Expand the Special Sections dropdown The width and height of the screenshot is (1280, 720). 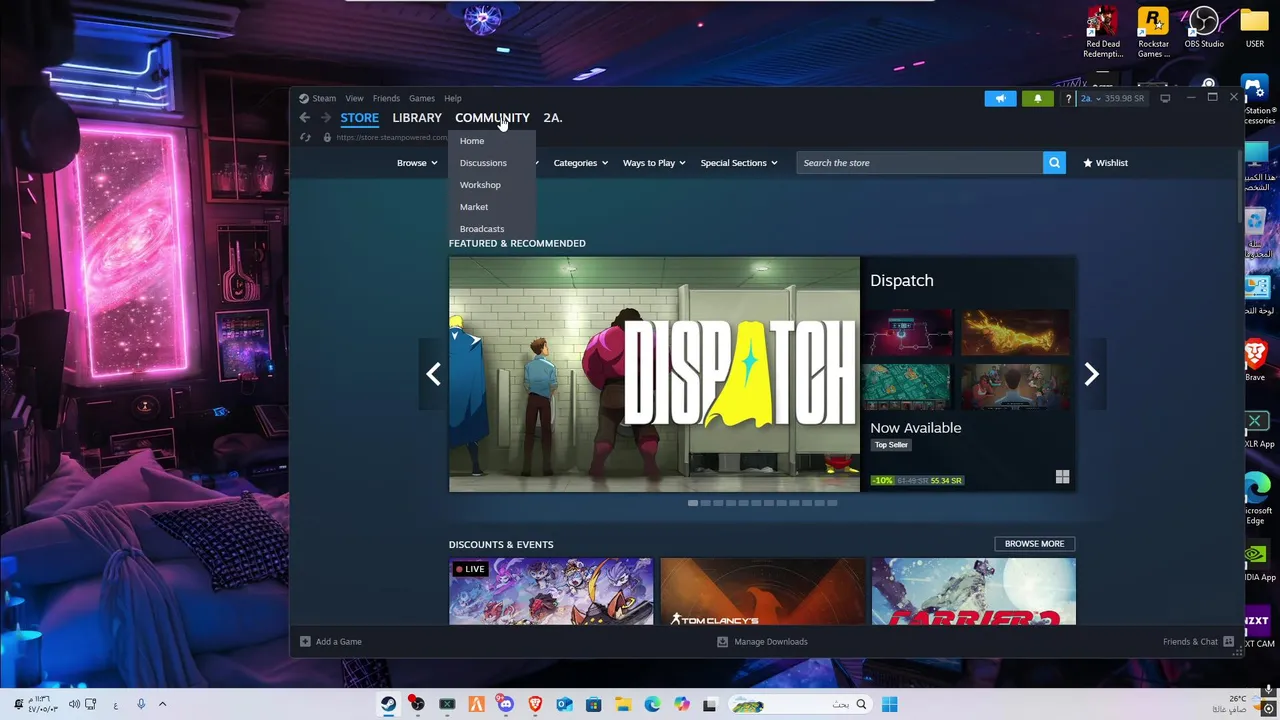click(739, 163)
